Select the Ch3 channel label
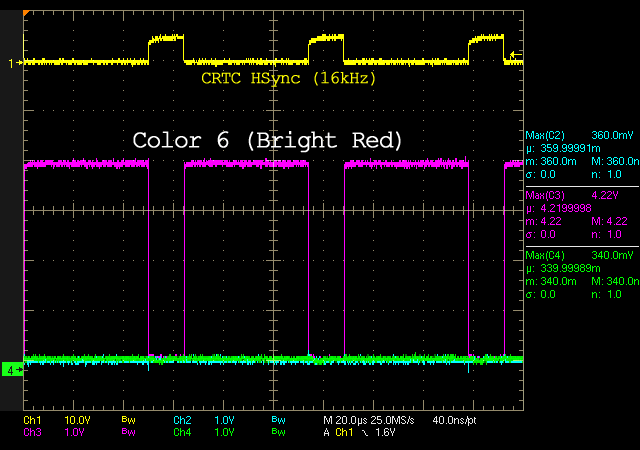This screenshot has width=640, height=450. coord(32,432)
